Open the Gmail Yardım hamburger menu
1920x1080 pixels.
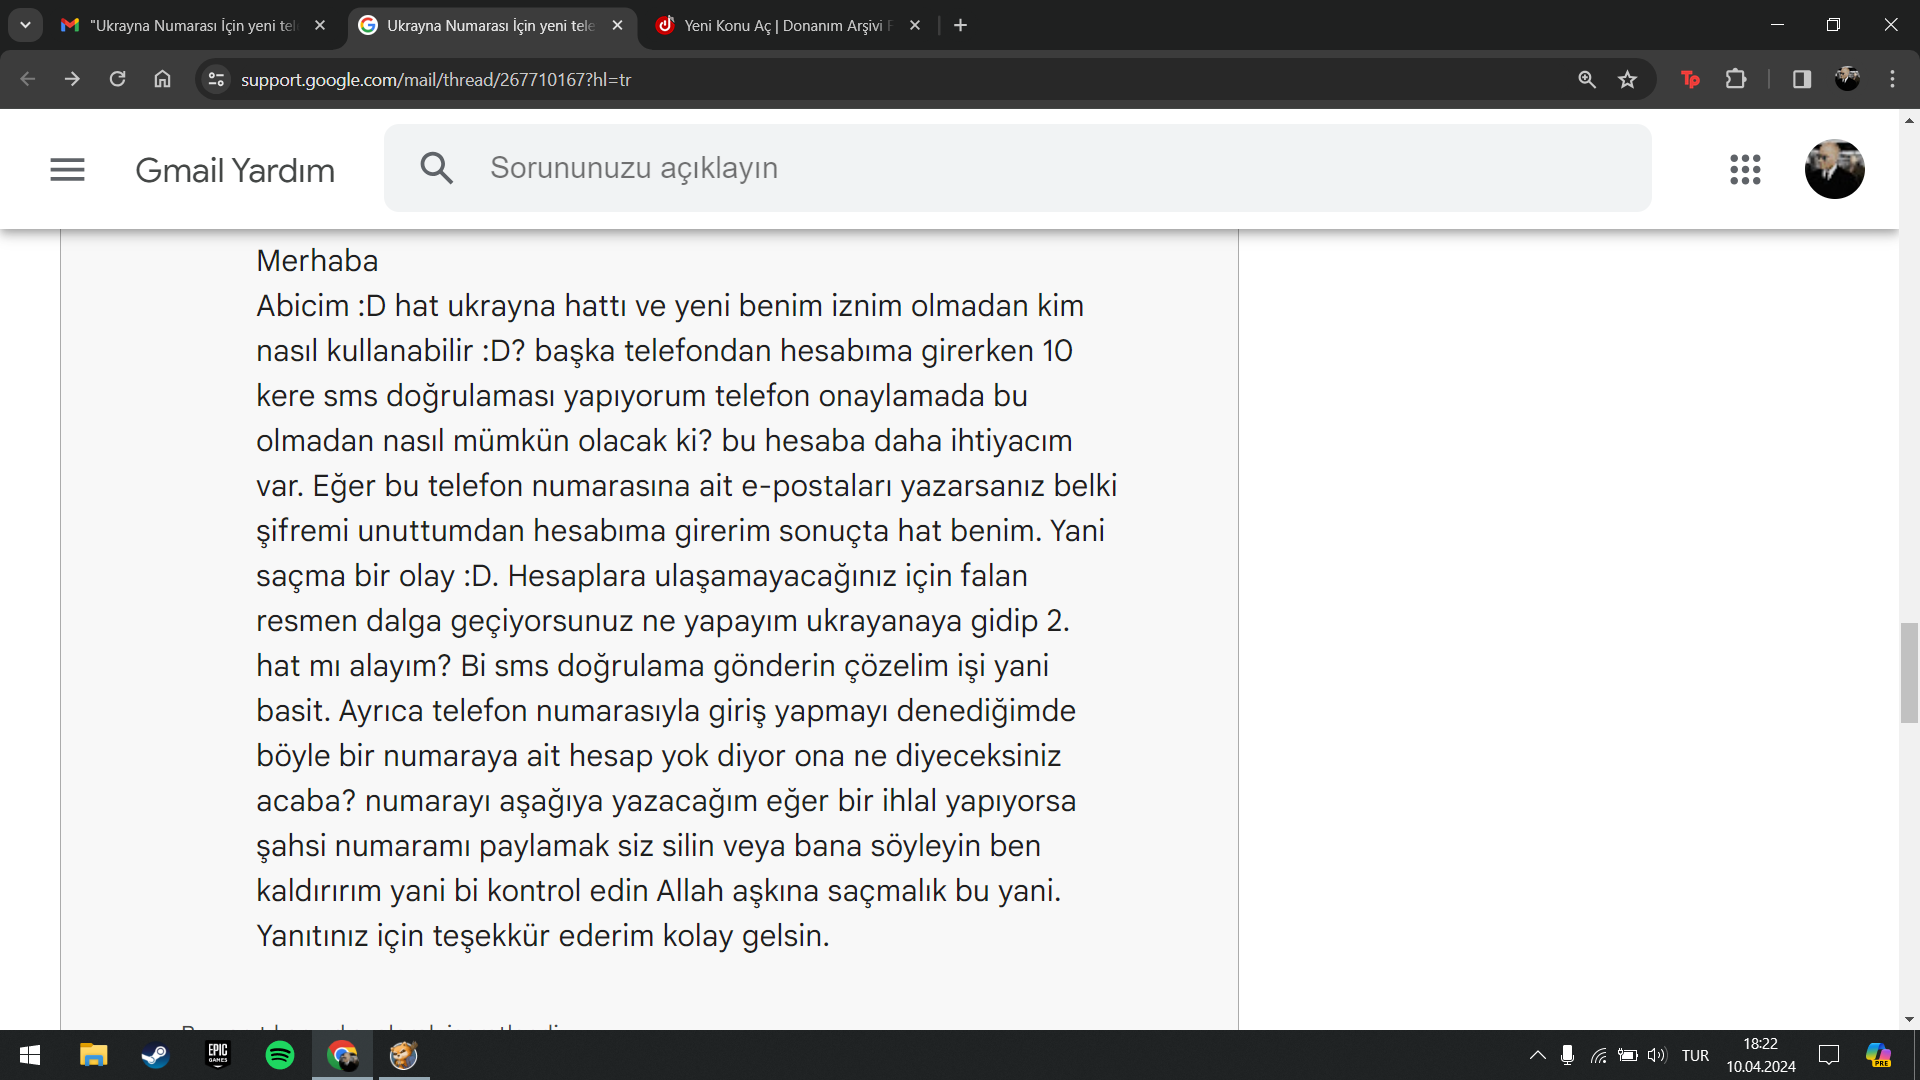coord(67,170)
